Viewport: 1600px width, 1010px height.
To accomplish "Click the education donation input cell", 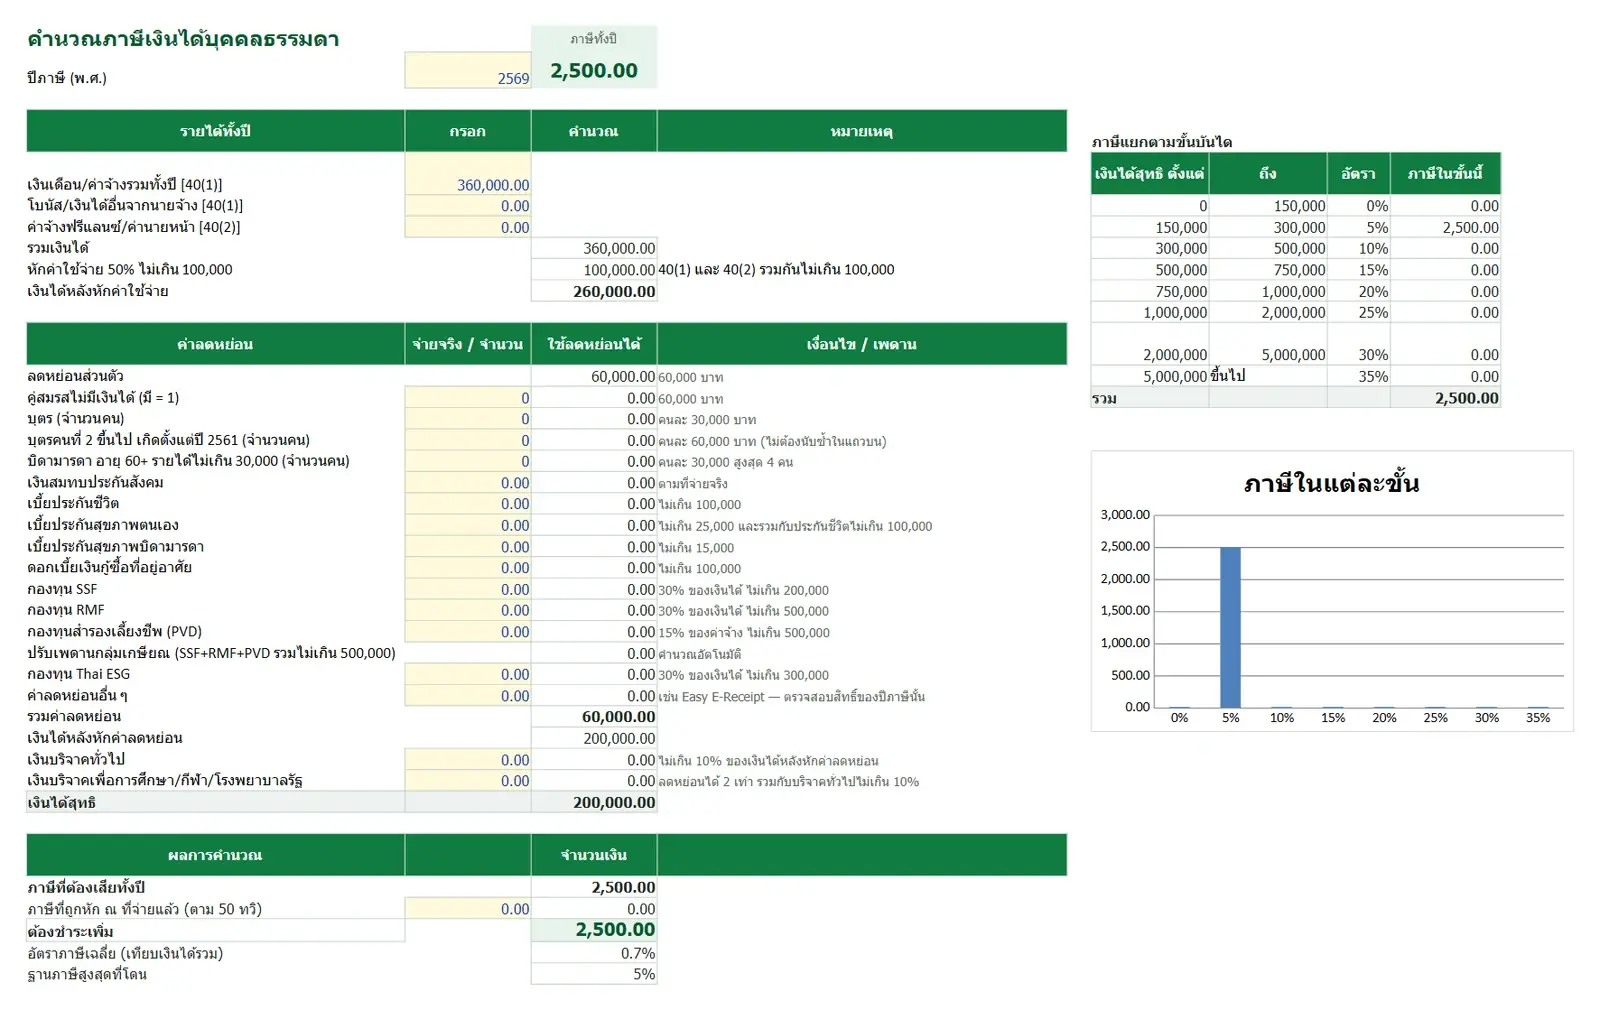I will (468, 781).
